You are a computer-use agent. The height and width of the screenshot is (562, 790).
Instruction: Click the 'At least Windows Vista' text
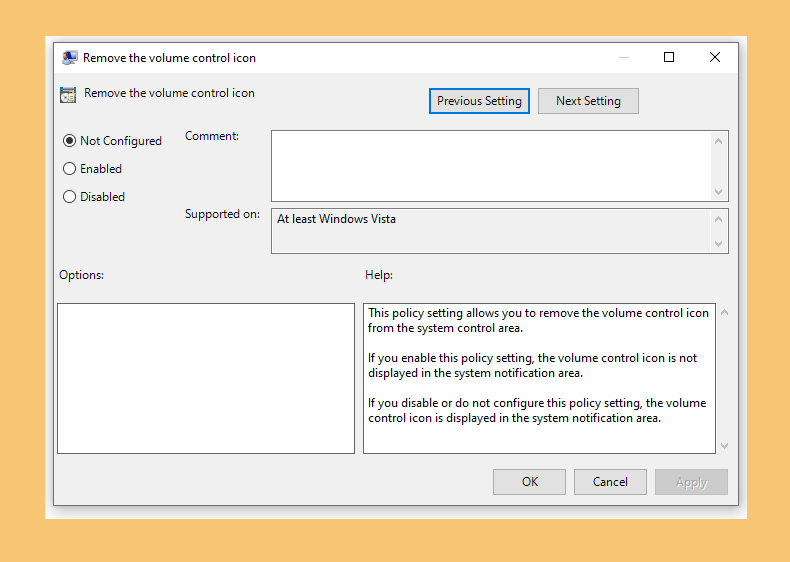point(336,219)
